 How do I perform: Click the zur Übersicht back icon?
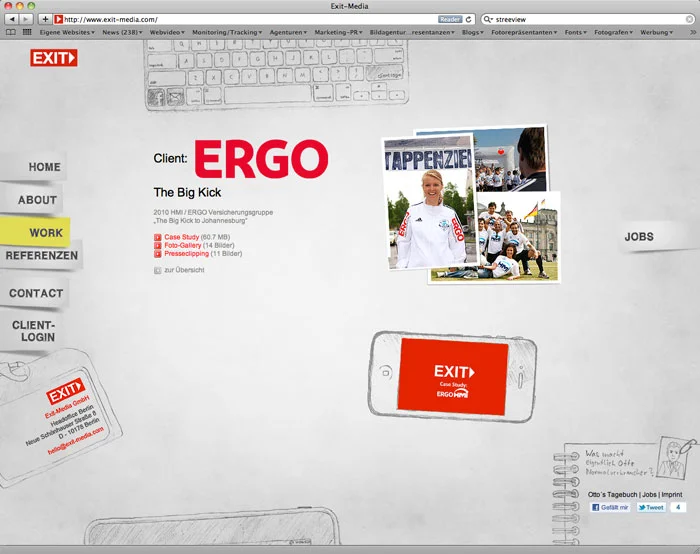click(x=157, y=270)
